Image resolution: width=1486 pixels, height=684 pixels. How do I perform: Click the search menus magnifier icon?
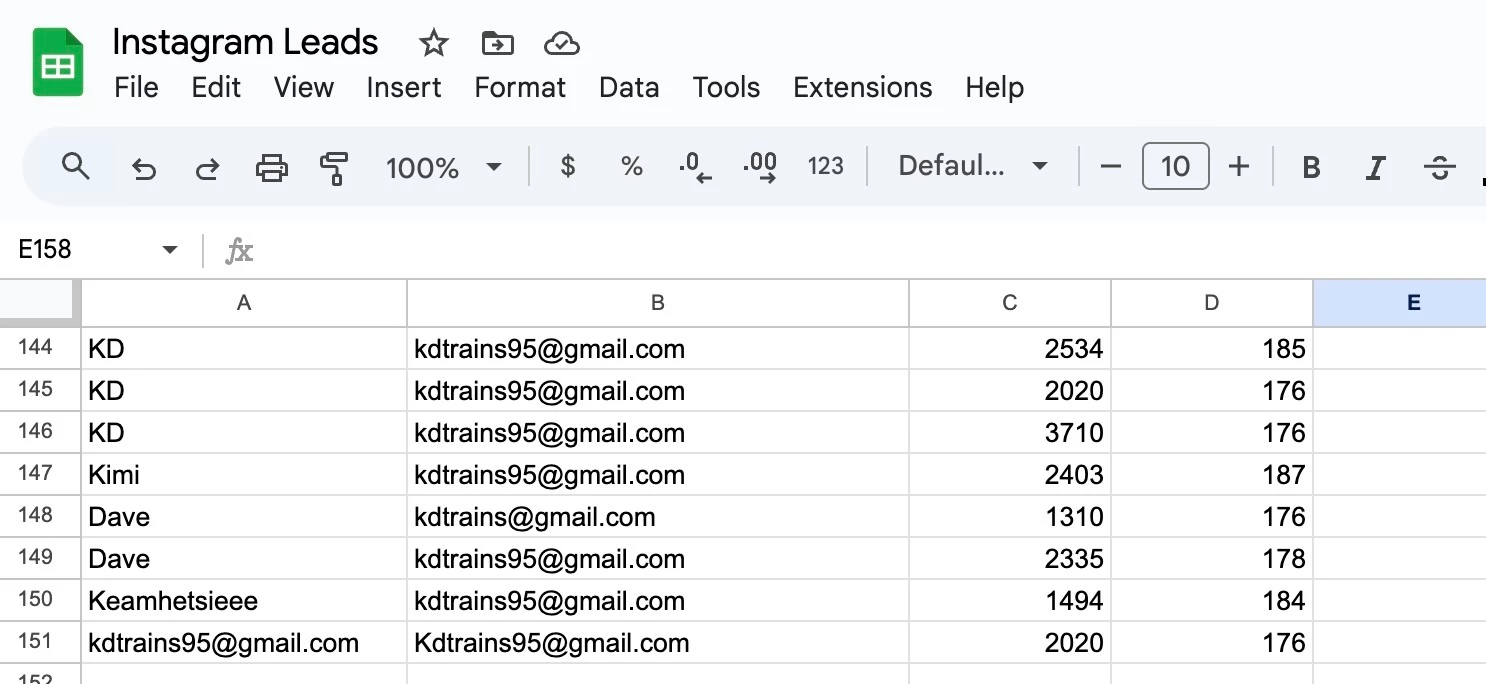click(x=76, y=166)
